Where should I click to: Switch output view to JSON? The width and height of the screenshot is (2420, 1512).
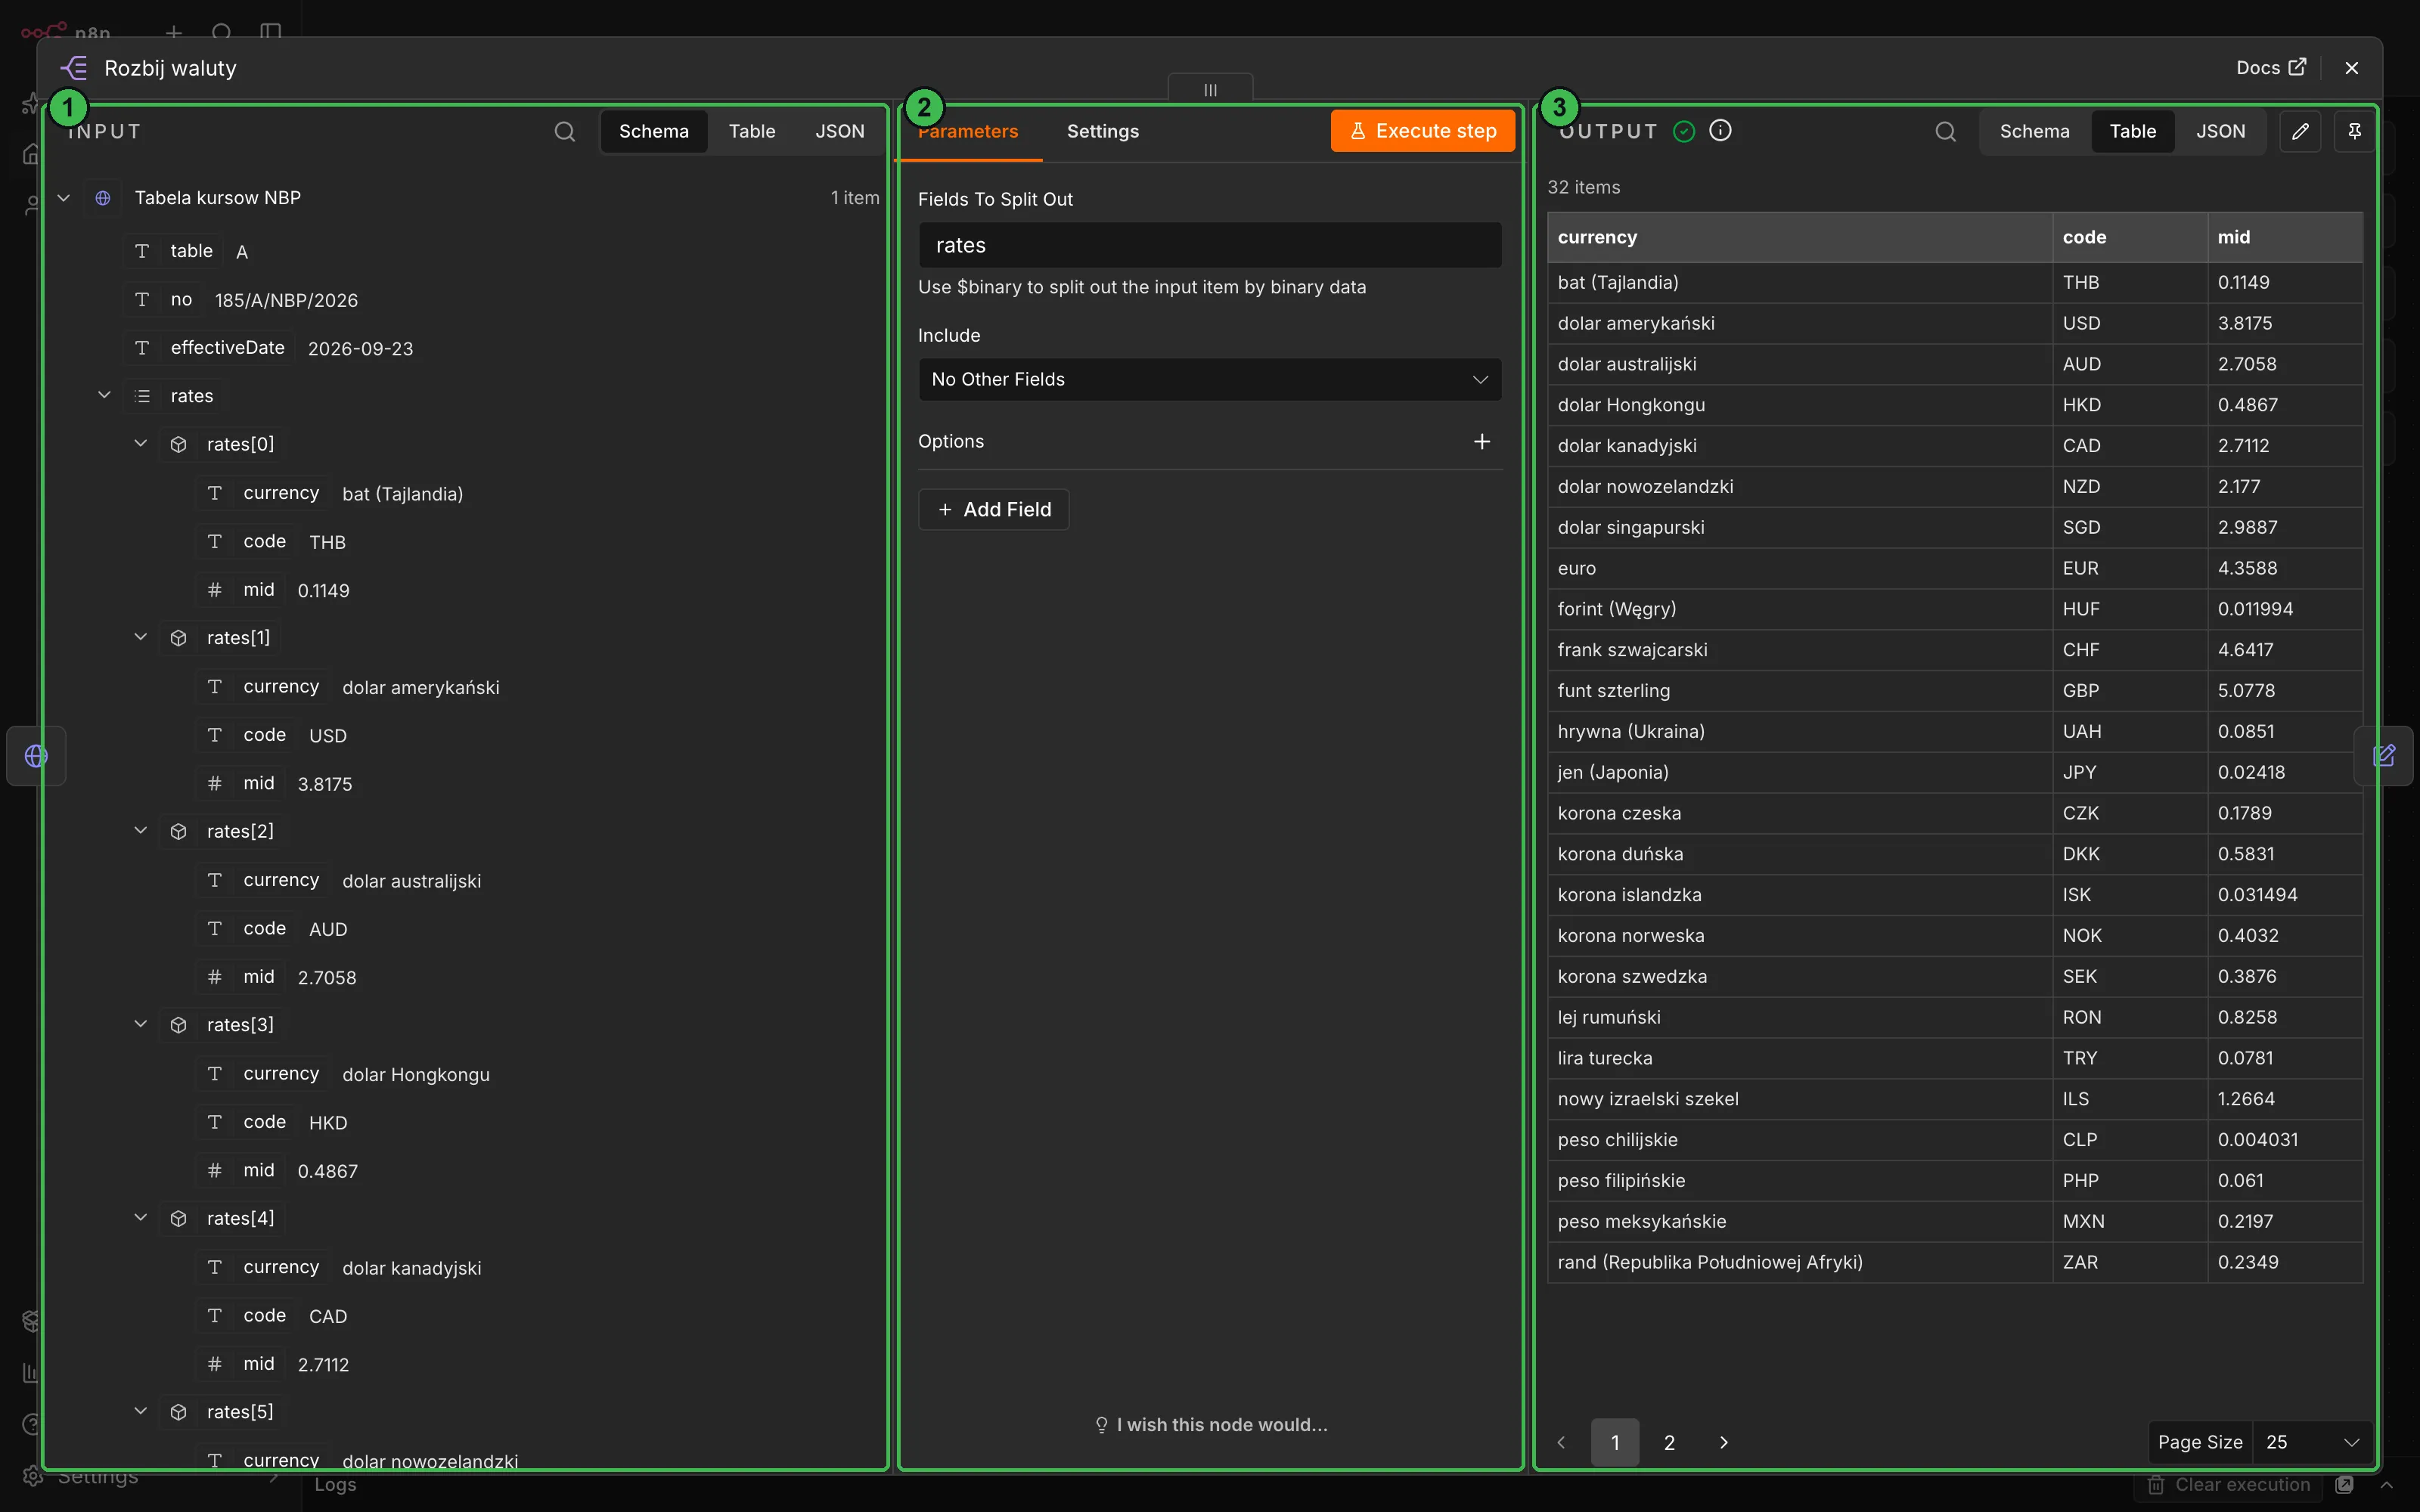click(2220, 131)
